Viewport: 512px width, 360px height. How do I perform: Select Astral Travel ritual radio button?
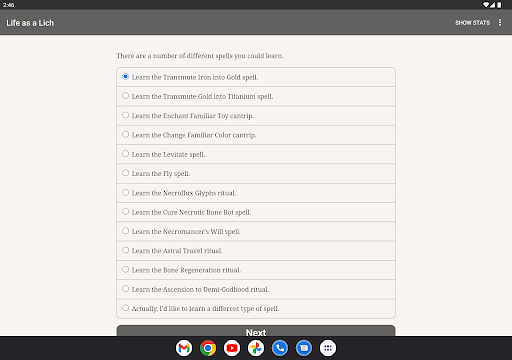125,250
